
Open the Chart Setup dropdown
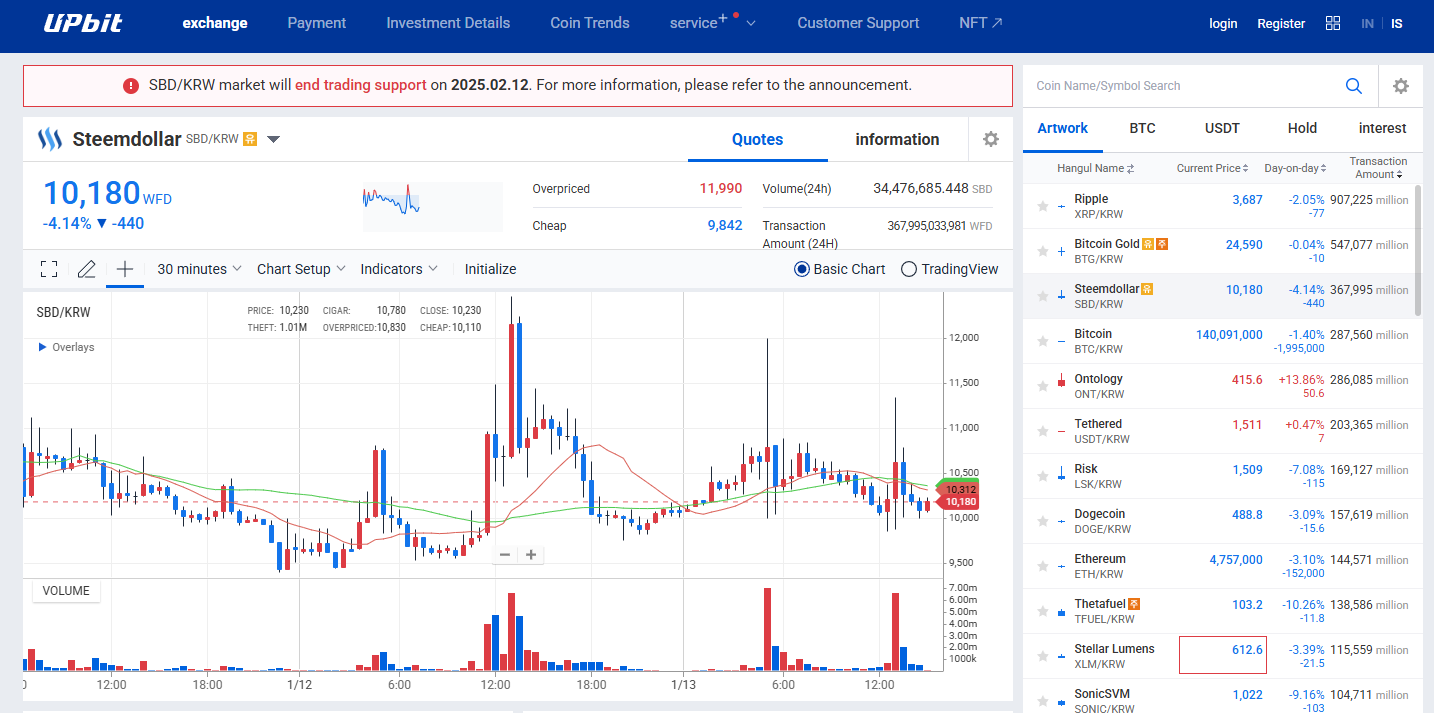pyautogui.click(x=301, y=269)
